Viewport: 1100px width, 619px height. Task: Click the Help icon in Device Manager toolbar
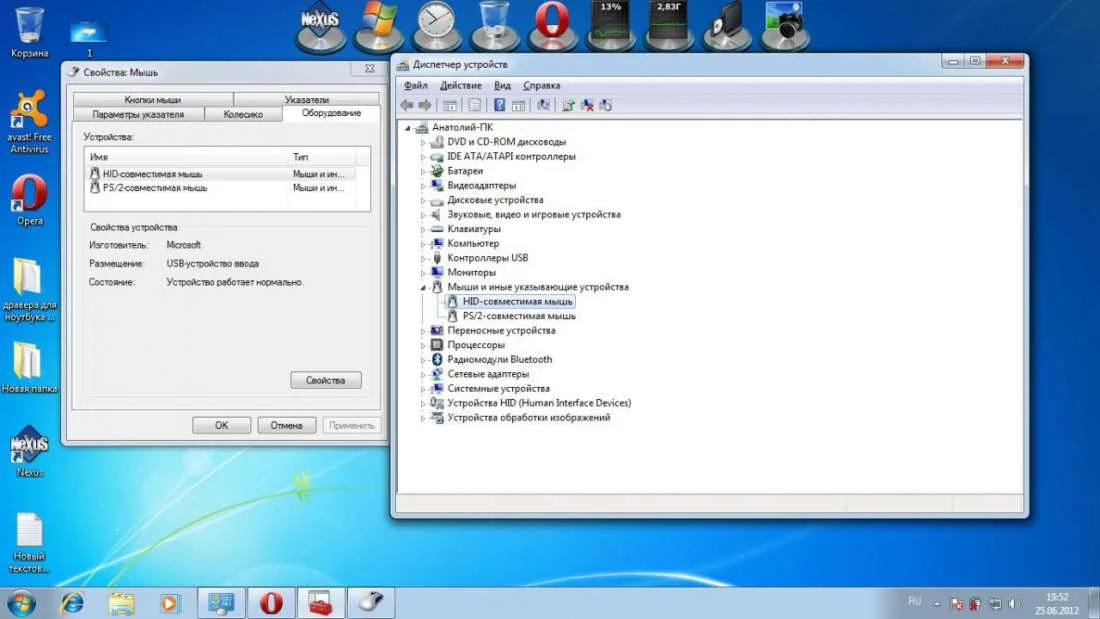pos(499,105)
